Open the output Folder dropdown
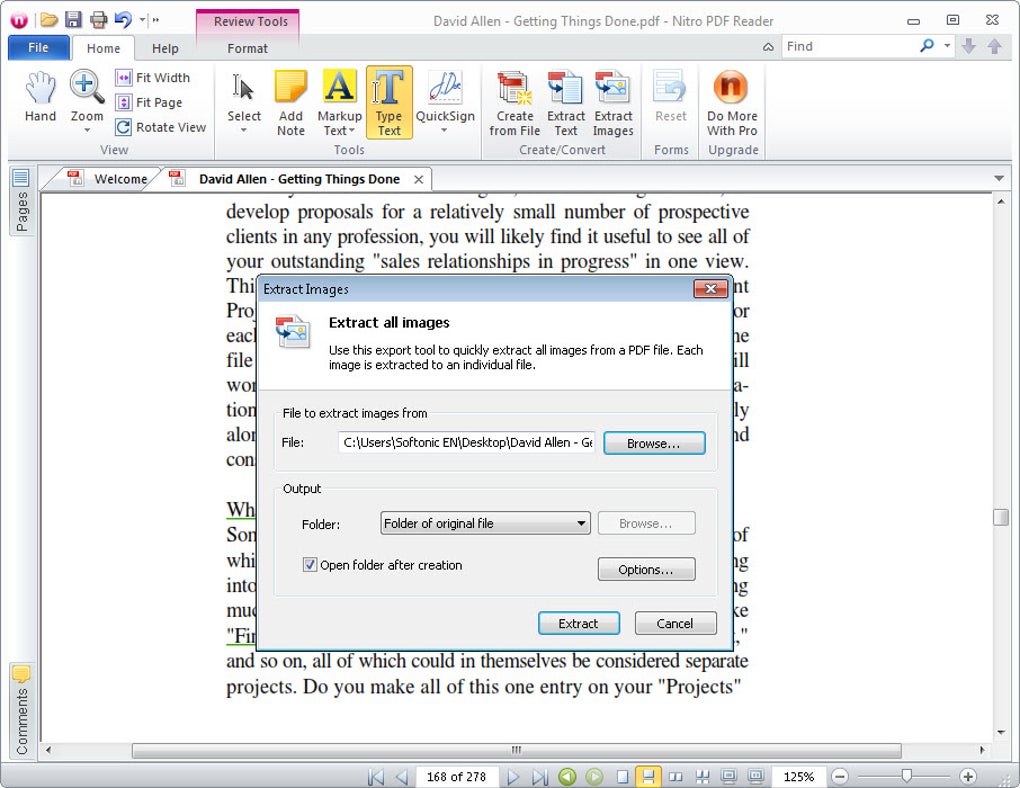The width and height of the screenshot is (1020, 788). pyautogui.click(x=582, y=523)
